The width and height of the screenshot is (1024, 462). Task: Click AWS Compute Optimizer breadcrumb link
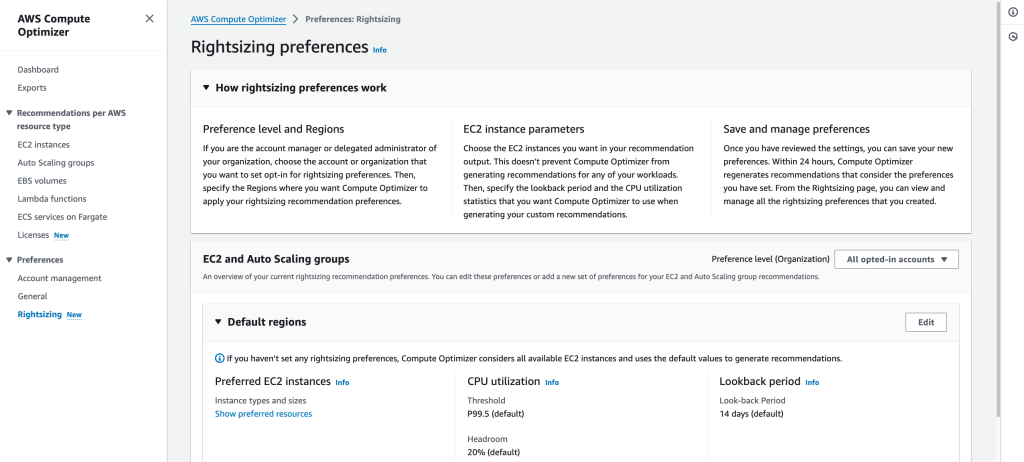point(238,19)
